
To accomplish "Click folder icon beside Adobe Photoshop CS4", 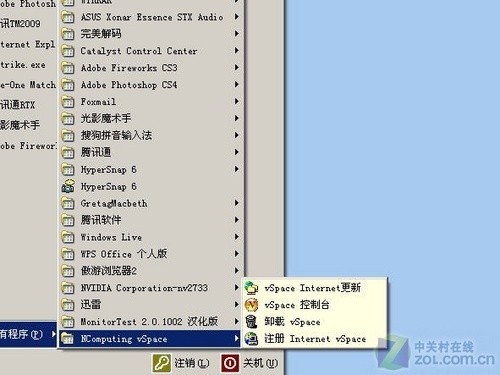I will [x=68, y=85].
